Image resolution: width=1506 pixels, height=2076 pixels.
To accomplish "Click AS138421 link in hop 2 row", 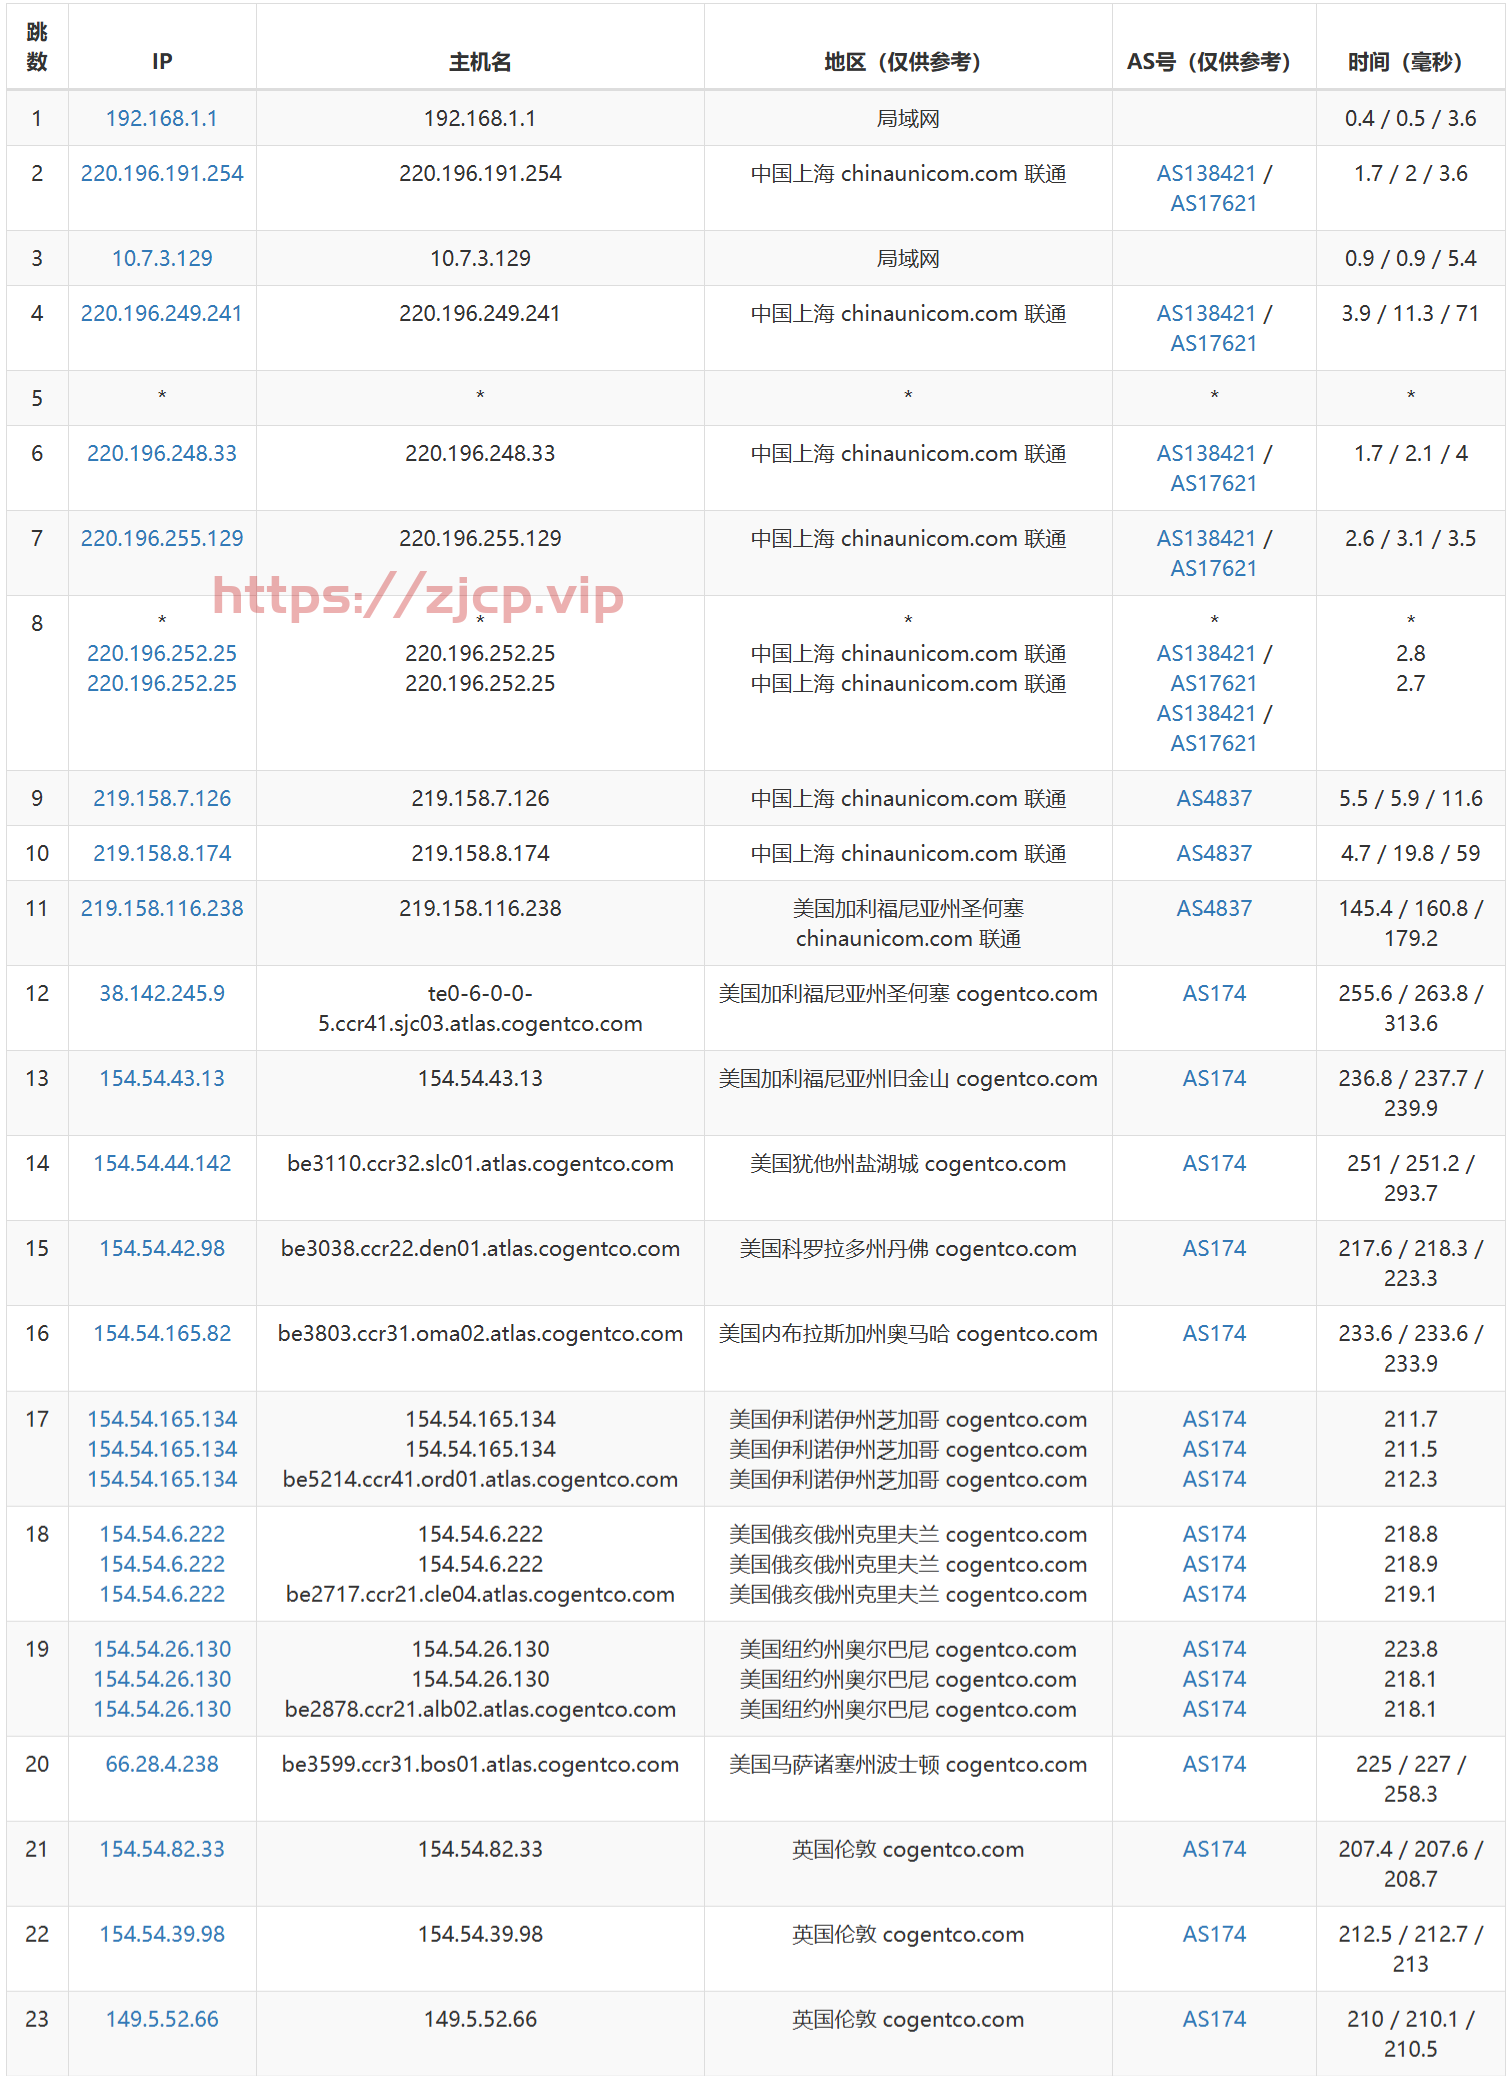I will click(x=1206, y=173).
